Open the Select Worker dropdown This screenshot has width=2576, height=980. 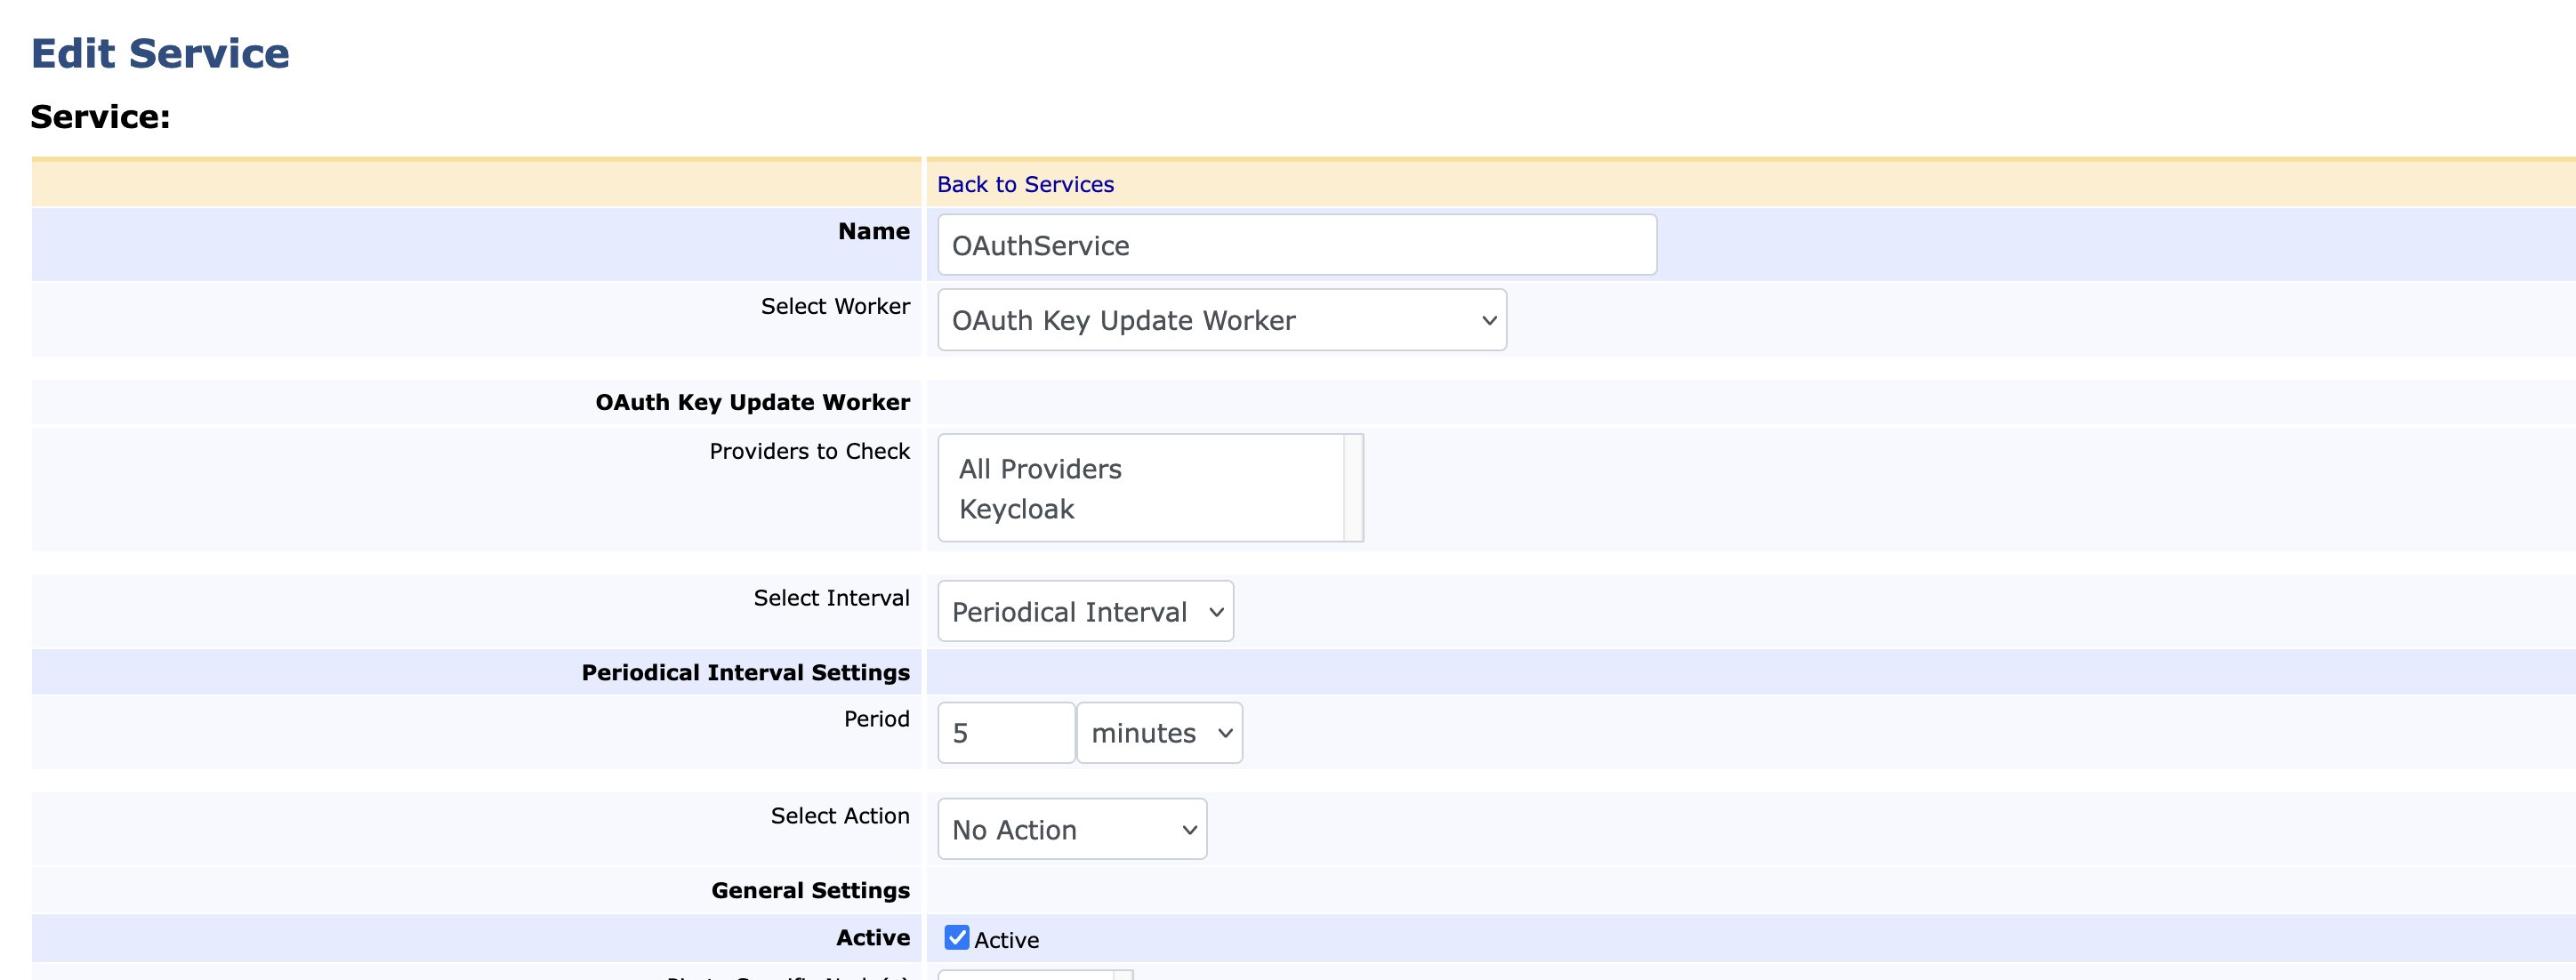pos(1221,320)
